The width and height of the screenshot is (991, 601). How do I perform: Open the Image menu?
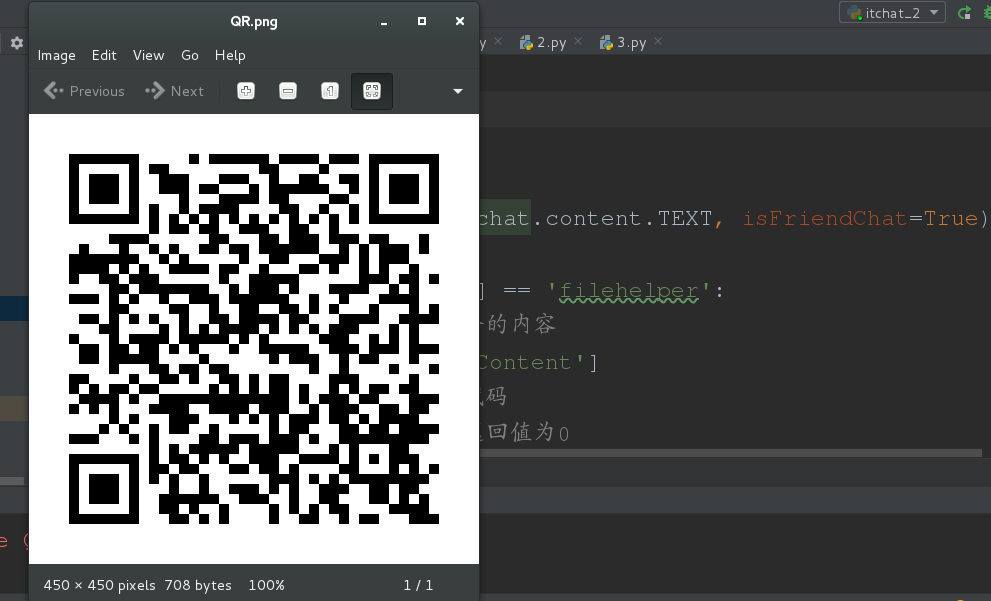56,55
